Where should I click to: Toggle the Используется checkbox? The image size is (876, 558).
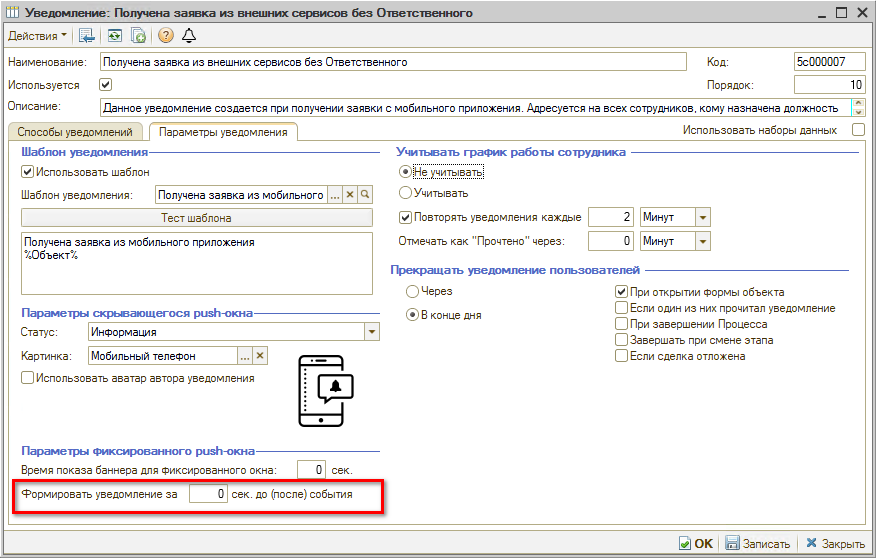[x=106, y=85]
